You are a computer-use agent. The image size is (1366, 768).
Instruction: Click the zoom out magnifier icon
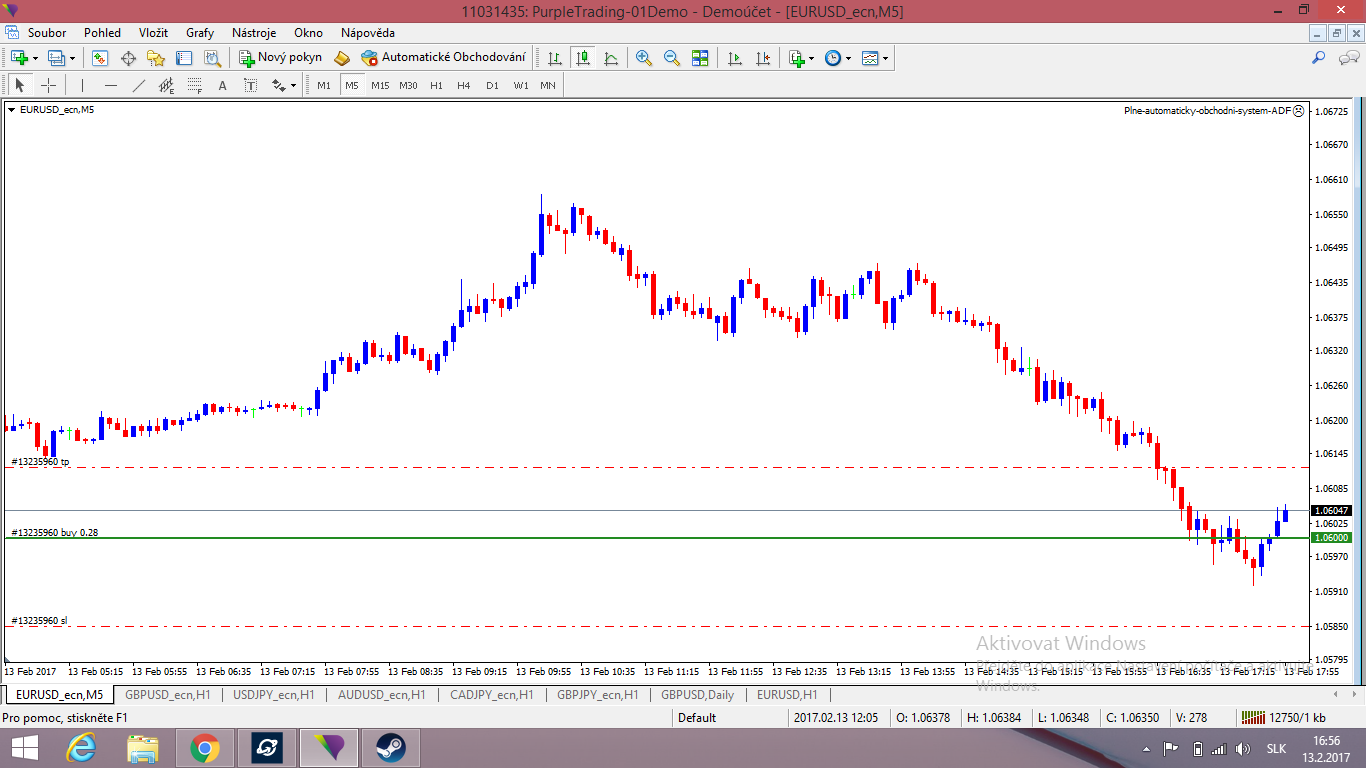click(x=672, y=58)
